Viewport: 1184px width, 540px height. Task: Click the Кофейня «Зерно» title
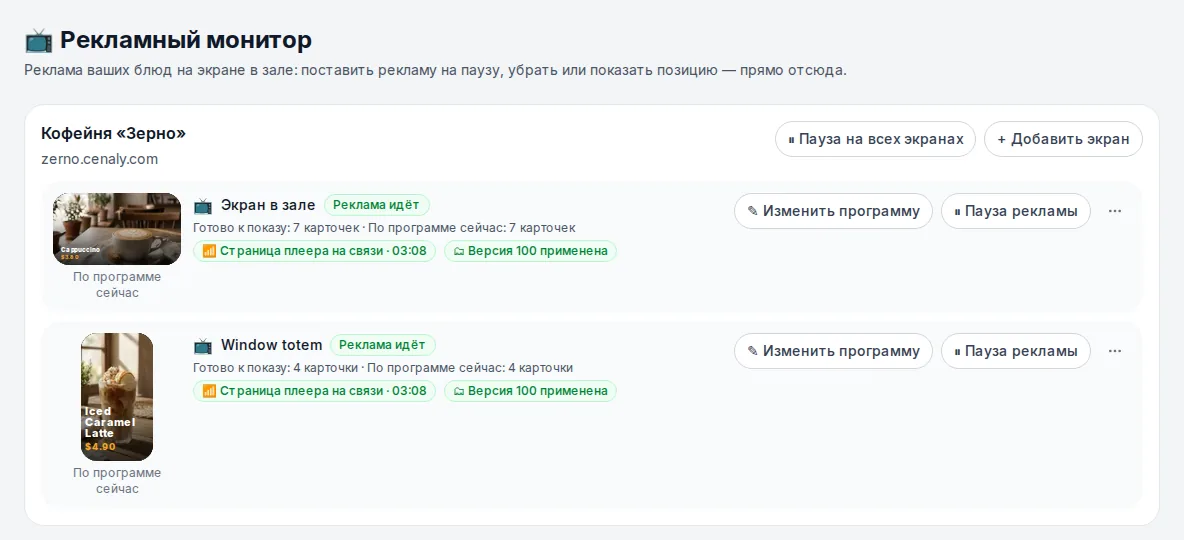113,134
